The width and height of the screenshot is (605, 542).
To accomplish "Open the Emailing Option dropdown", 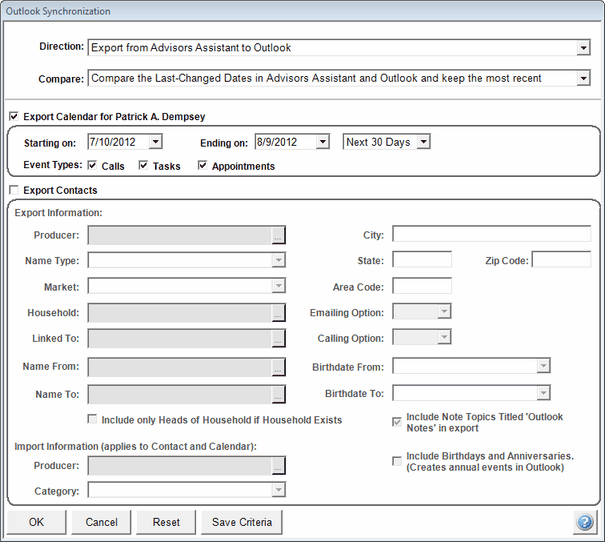I will click(444, 311).
